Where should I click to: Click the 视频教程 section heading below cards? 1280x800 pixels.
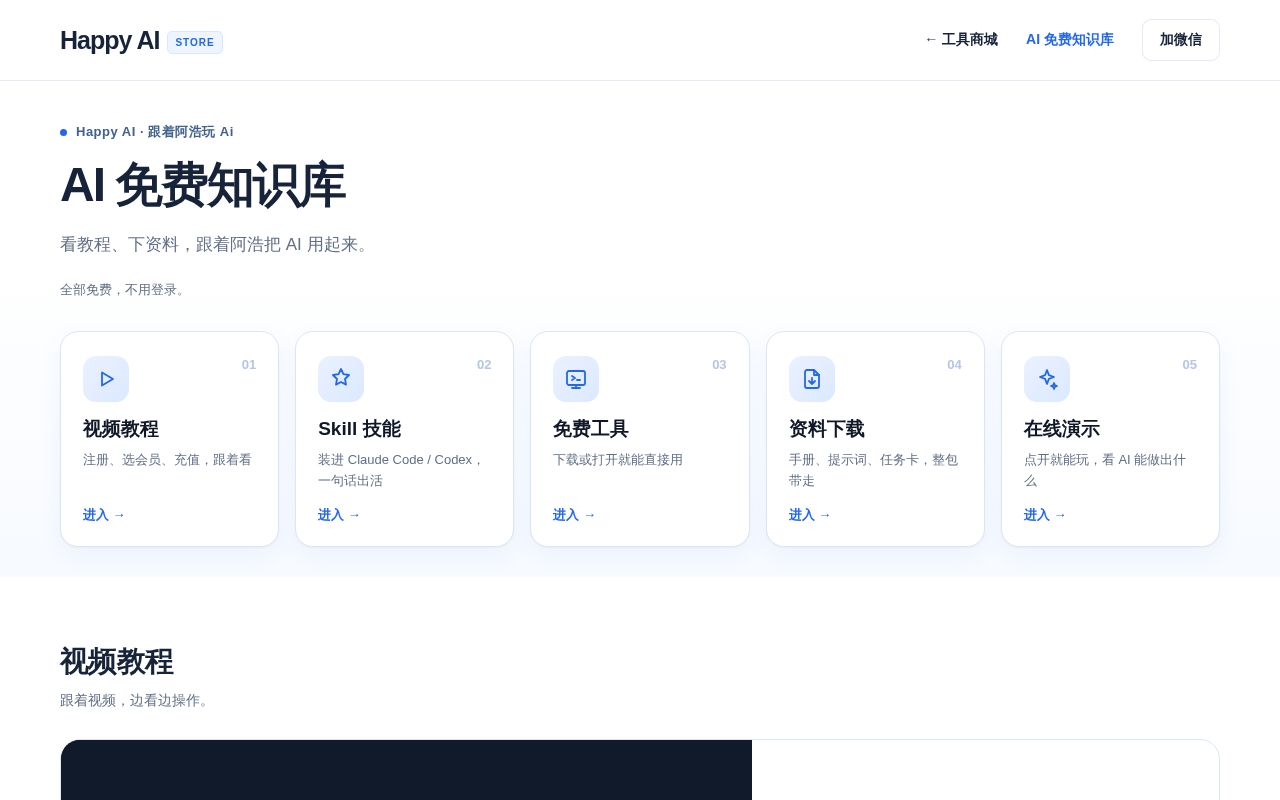point(116,662)
